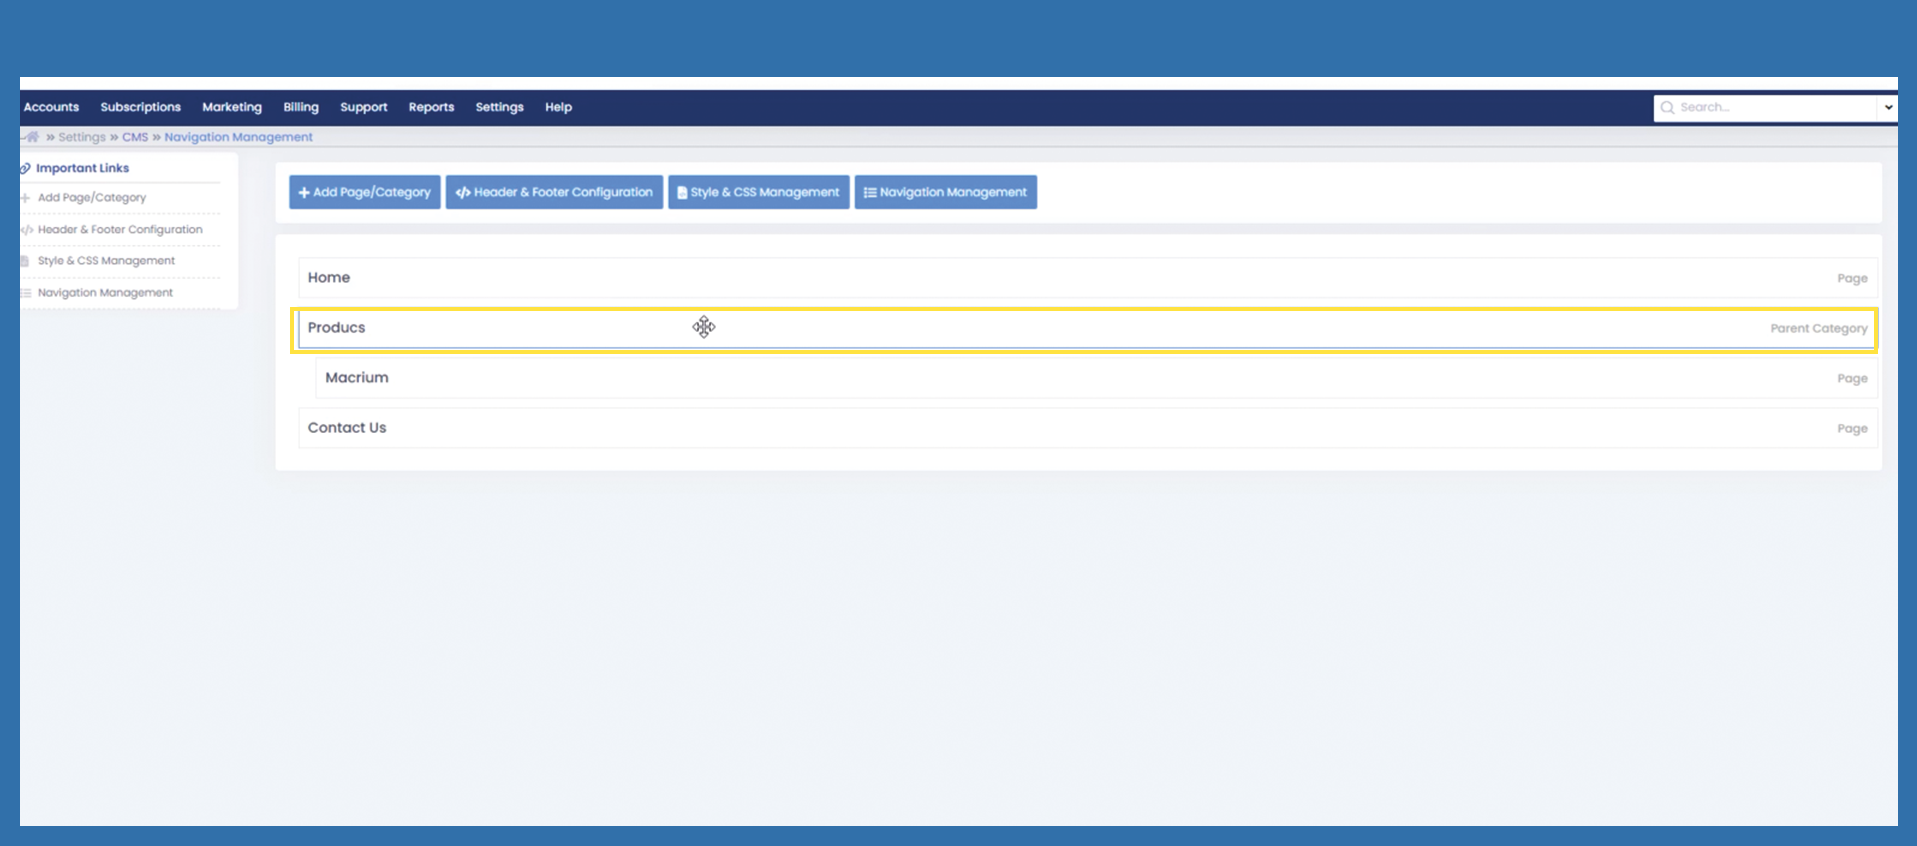Click the plus icon on the blue Add Page/Category button
Viewport: 1917px width, 846px height.
point(304,193)
